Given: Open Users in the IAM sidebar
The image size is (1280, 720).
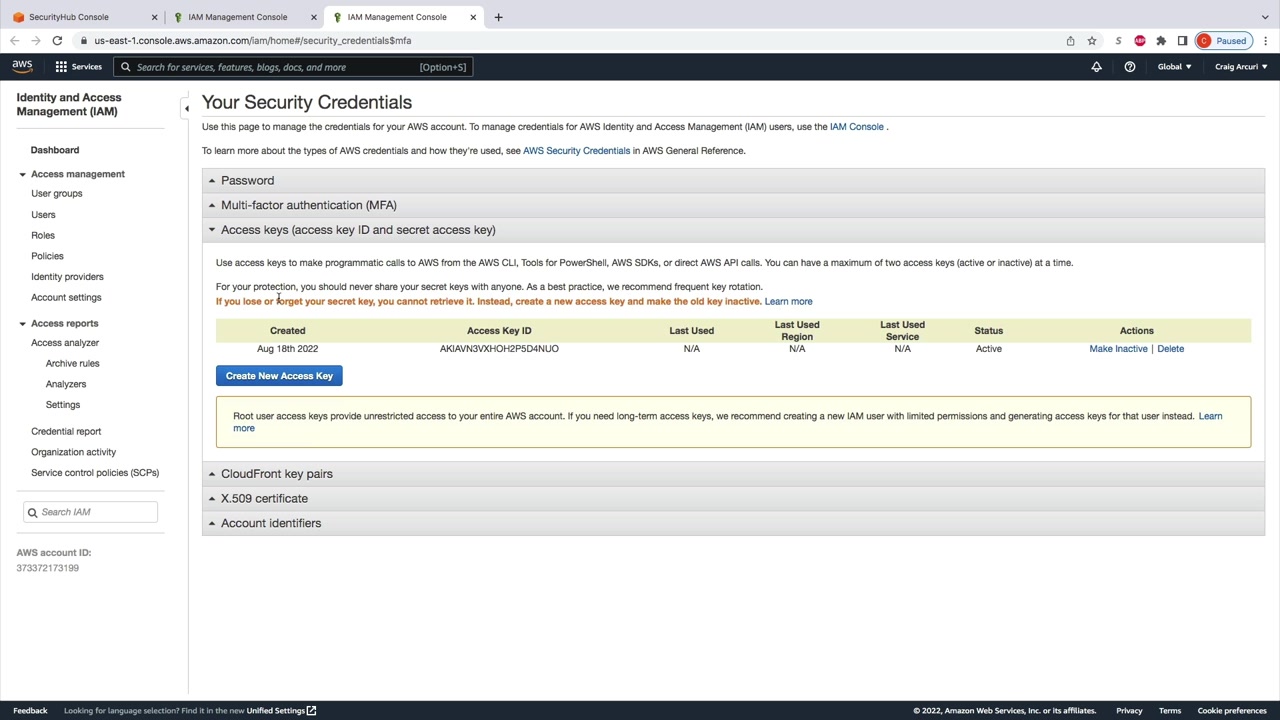Looking at the screenshot, I should [43, 215].
